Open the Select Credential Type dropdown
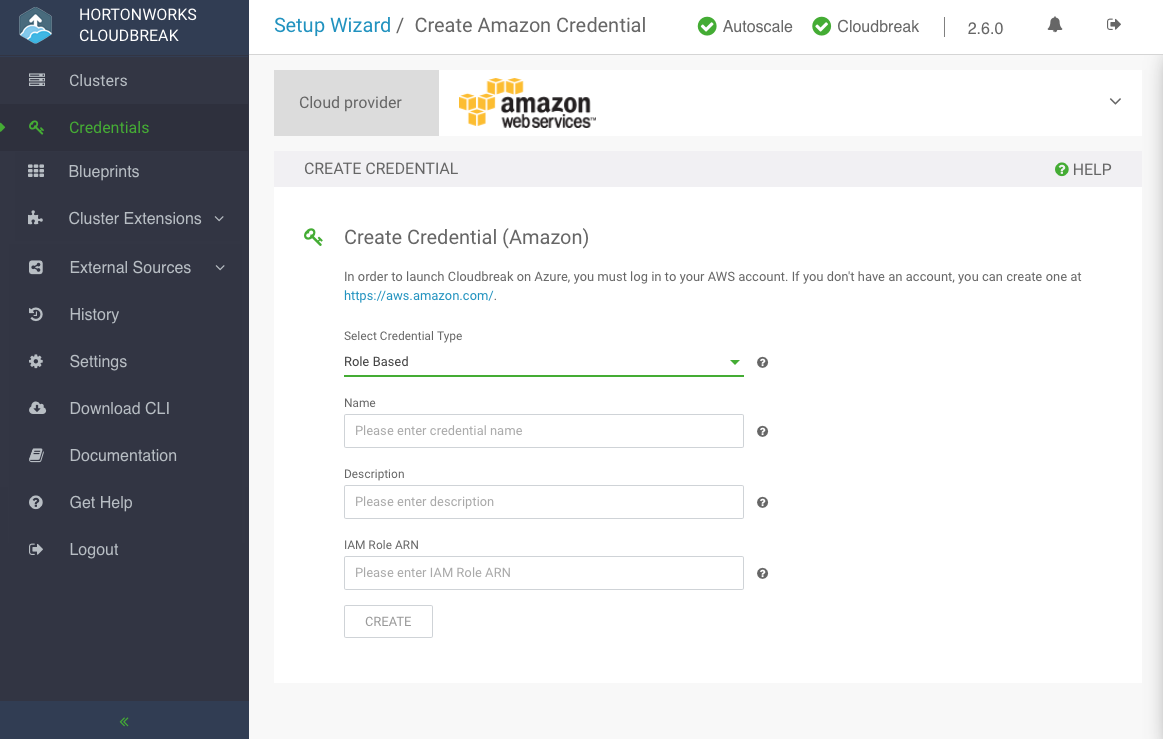Image resolution: width=1163 pixels, height=739 pixels. (543, 362)
